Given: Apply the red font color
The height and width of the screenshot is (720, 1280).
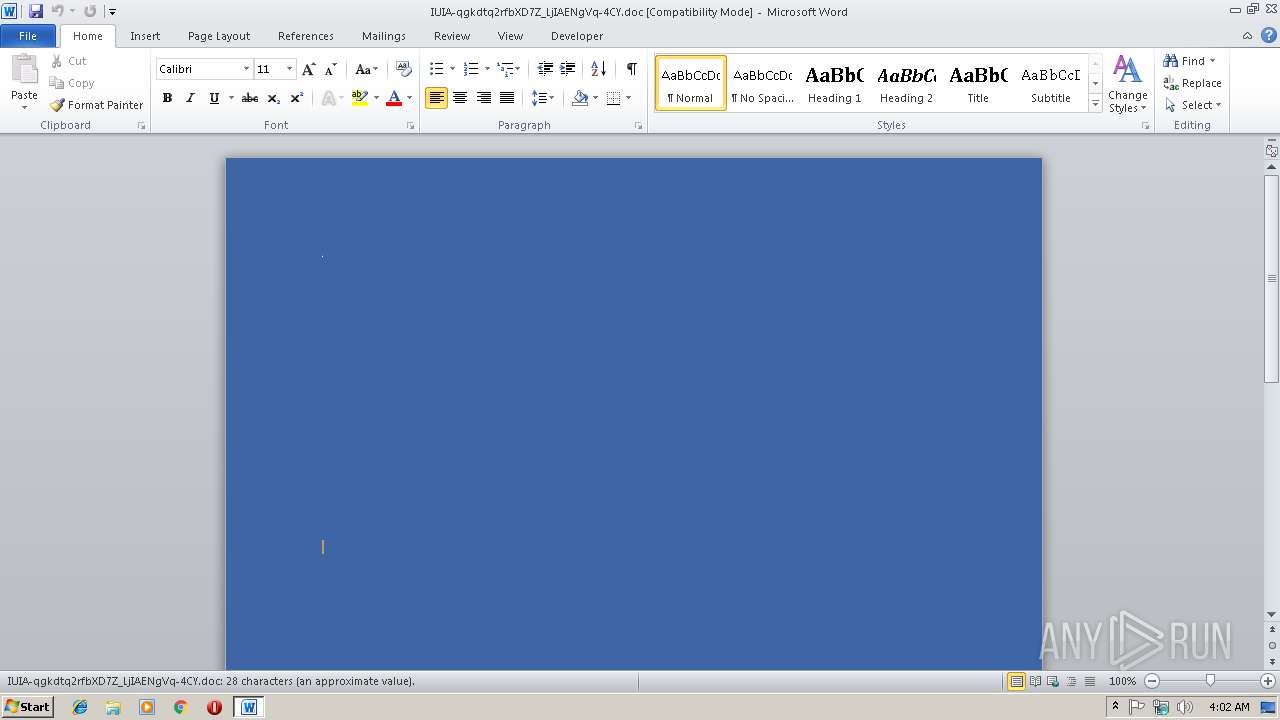Looking at the screenshot, I should tap(394, 98).
